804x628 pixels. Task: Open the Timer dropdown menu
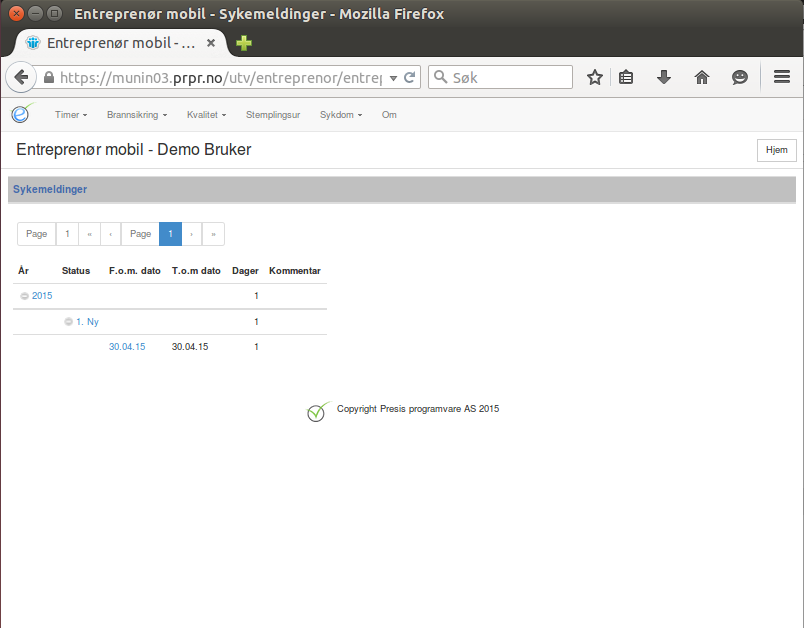(x=71, y=115)
